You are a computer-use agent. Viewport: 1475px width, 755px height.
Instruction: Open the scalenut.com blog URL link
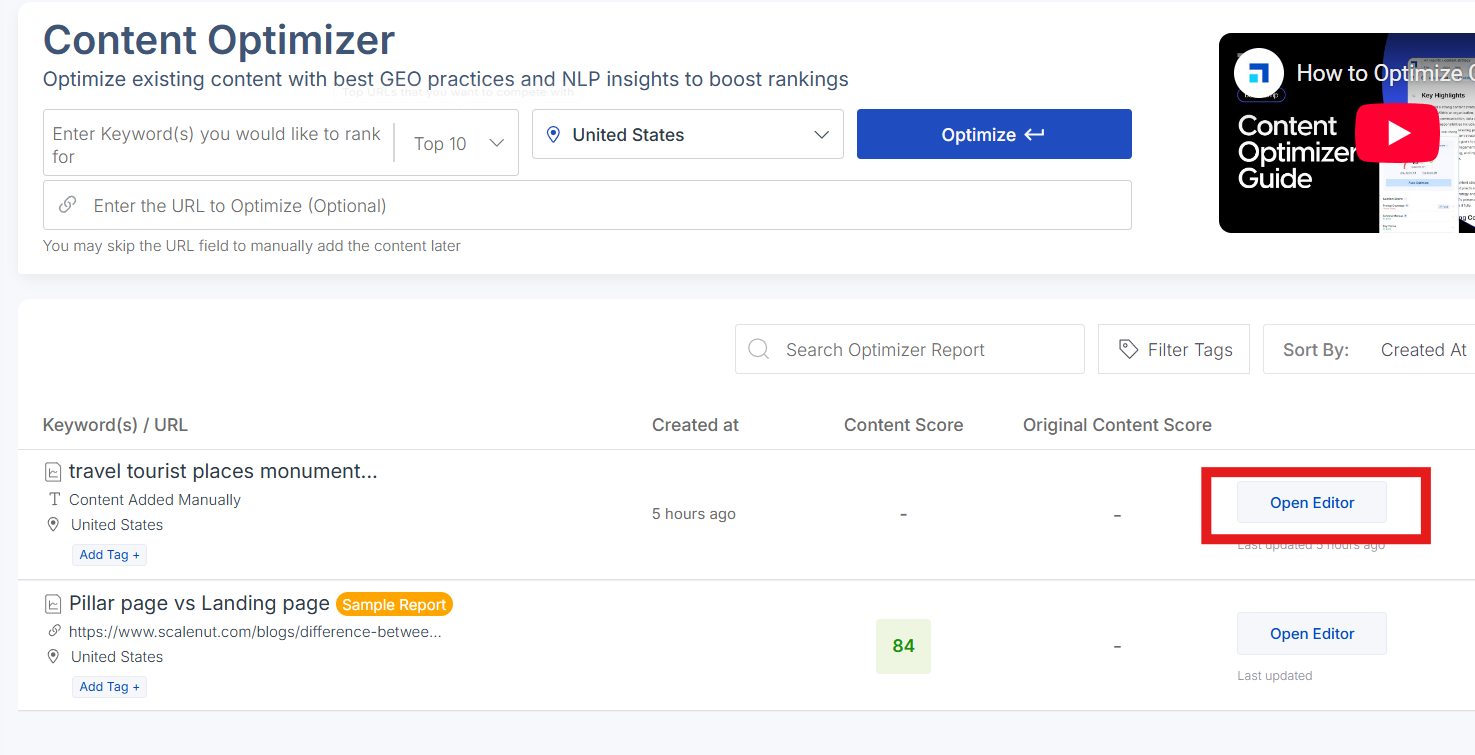255,631
